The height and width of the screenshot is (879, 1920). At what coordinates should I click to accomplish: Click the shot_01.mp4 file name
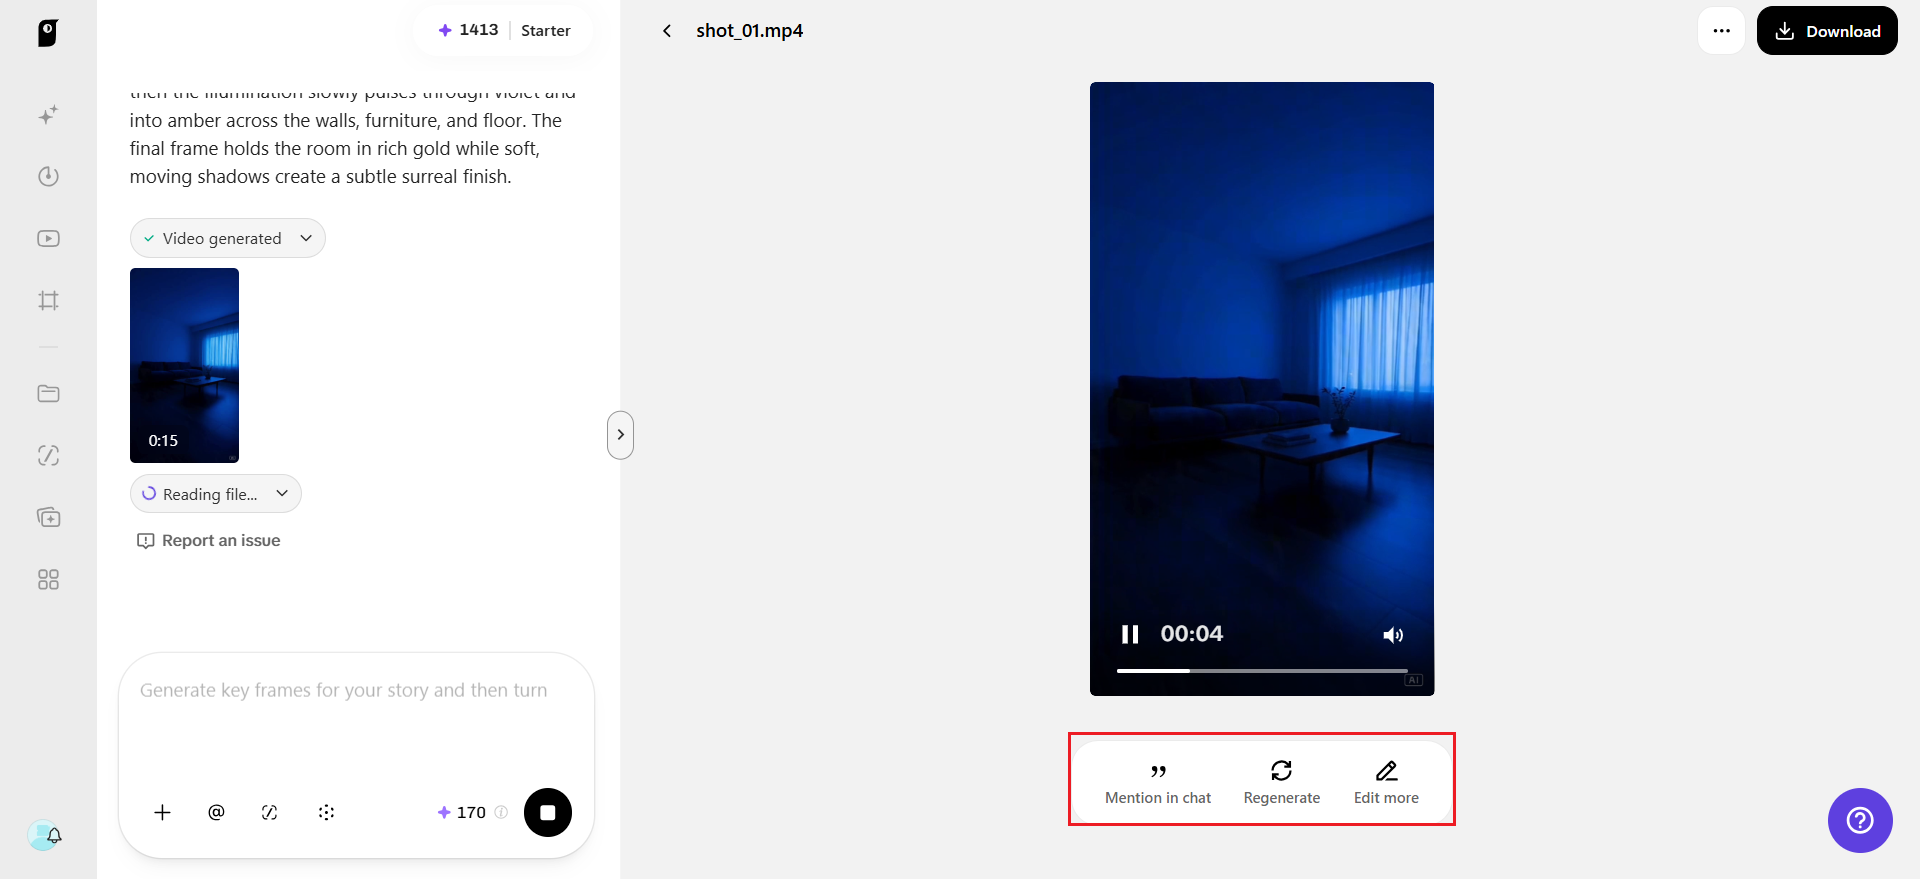[750, 31]
